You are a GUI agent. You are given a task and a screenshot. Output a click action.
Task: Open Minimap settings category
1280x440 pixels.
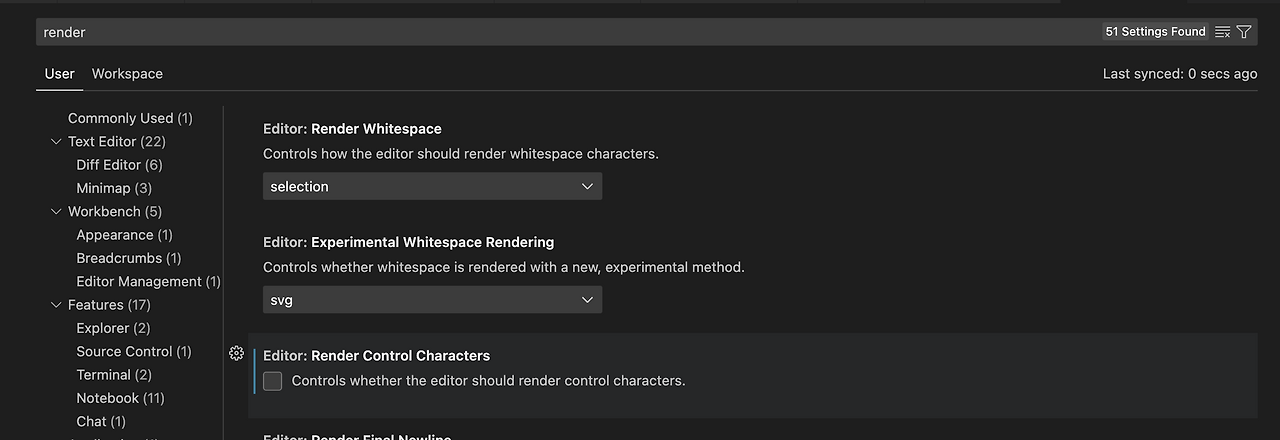[114, 188]
